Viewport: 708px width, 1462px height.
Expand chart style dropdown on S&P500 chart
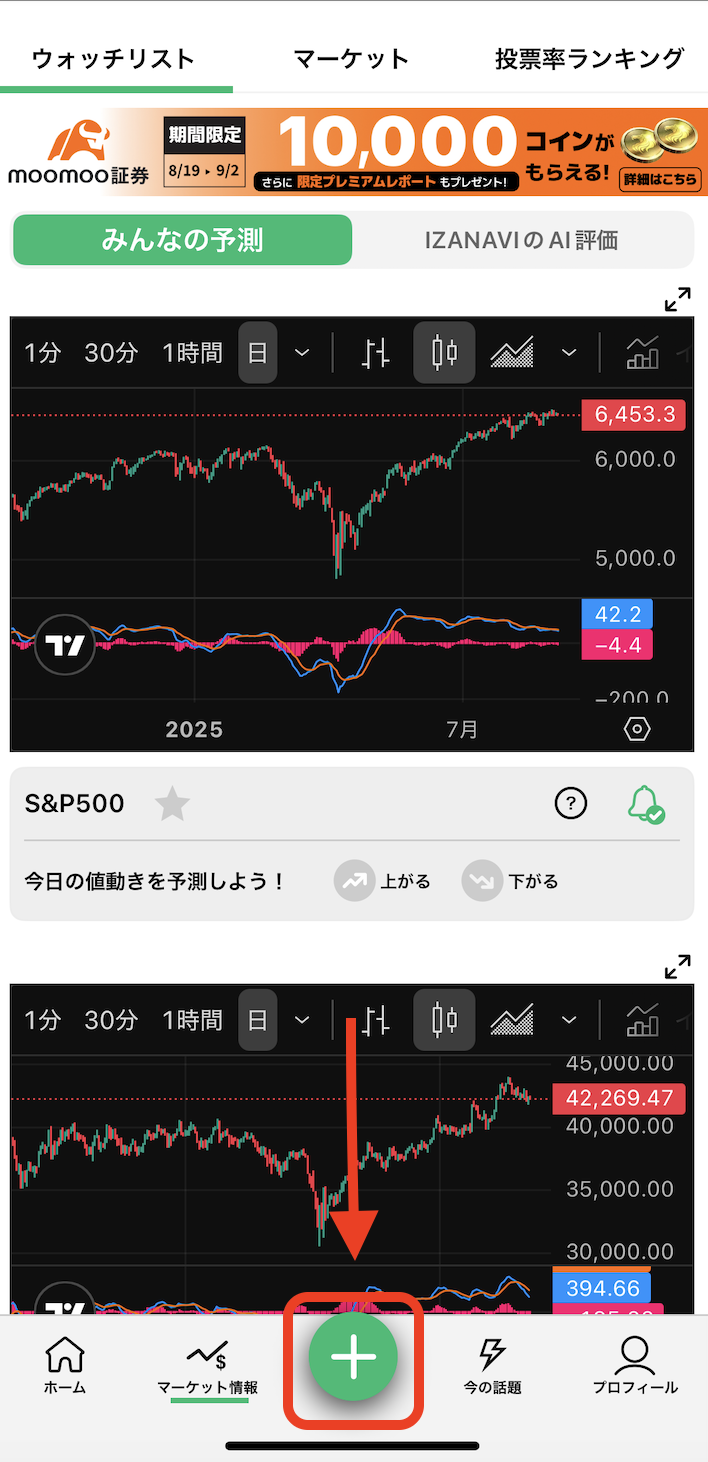point(569,353)
